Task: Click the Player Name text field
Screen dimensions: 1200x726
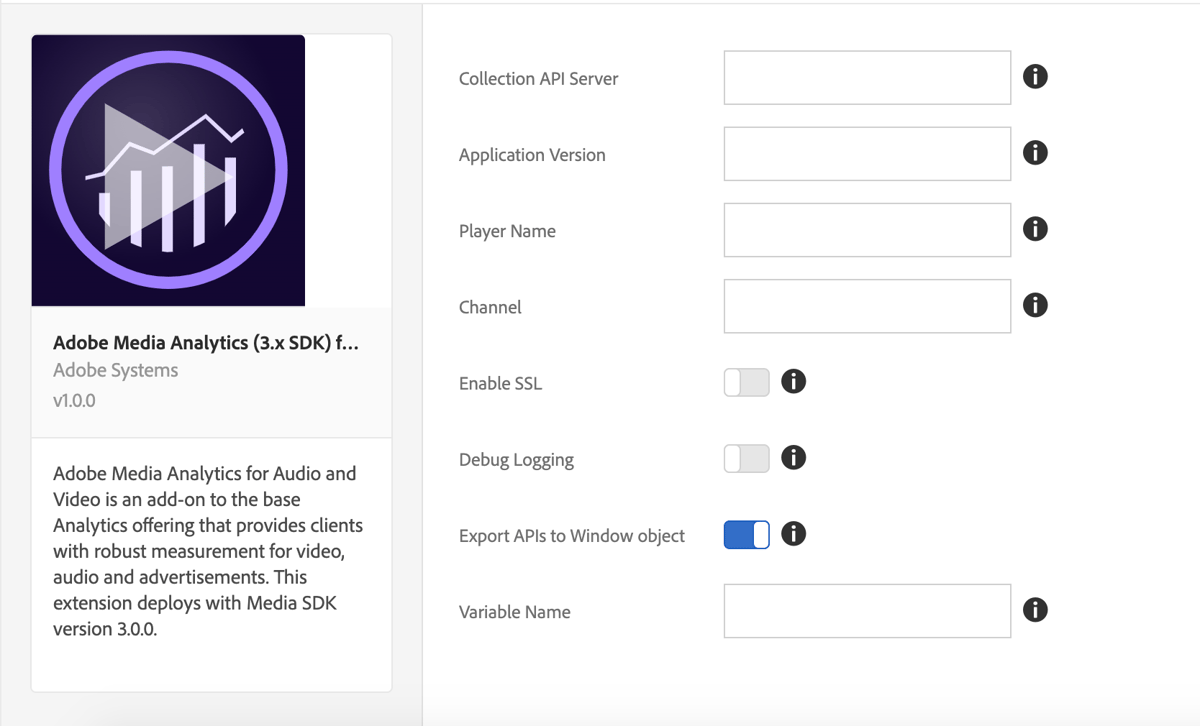Action: (x=866, y=229)
